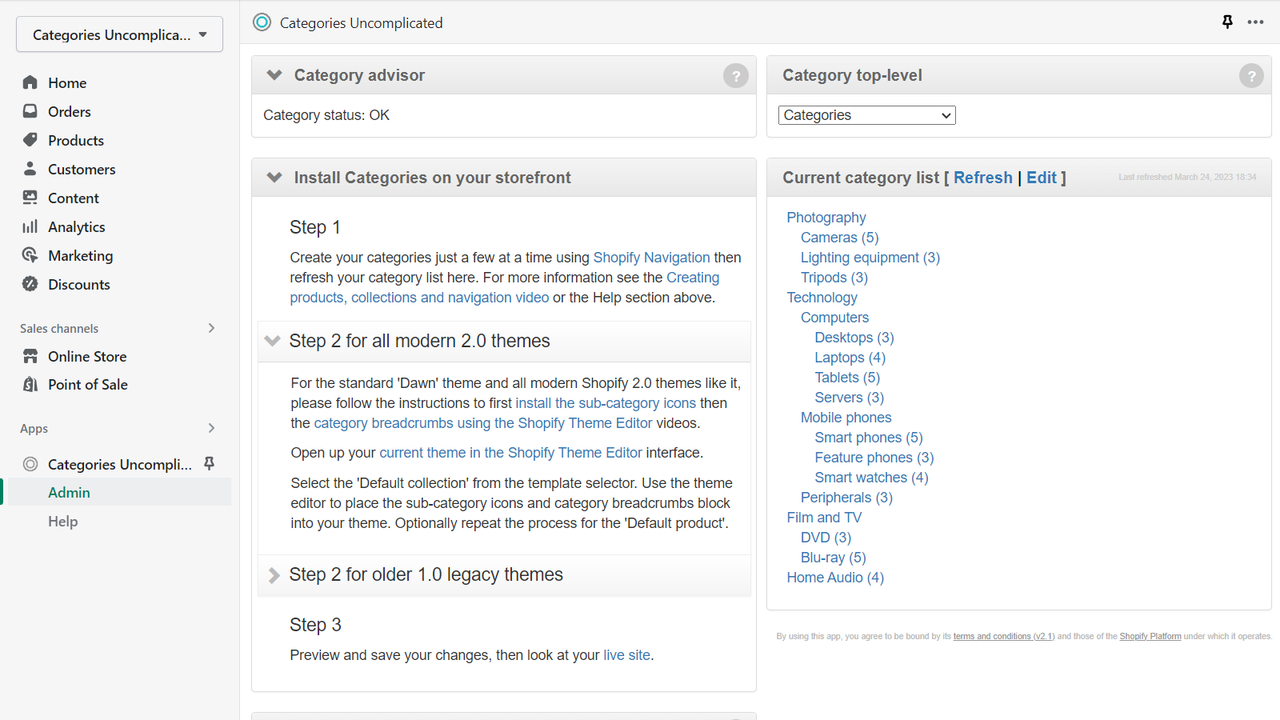Open Servers (3) category
The width and height of the screenshot is (1280, 720).
click(x=849, y=397)
